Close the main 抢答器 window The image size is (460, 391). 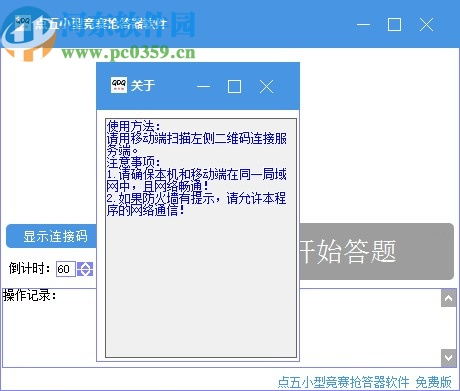click(x=426, y=25)
